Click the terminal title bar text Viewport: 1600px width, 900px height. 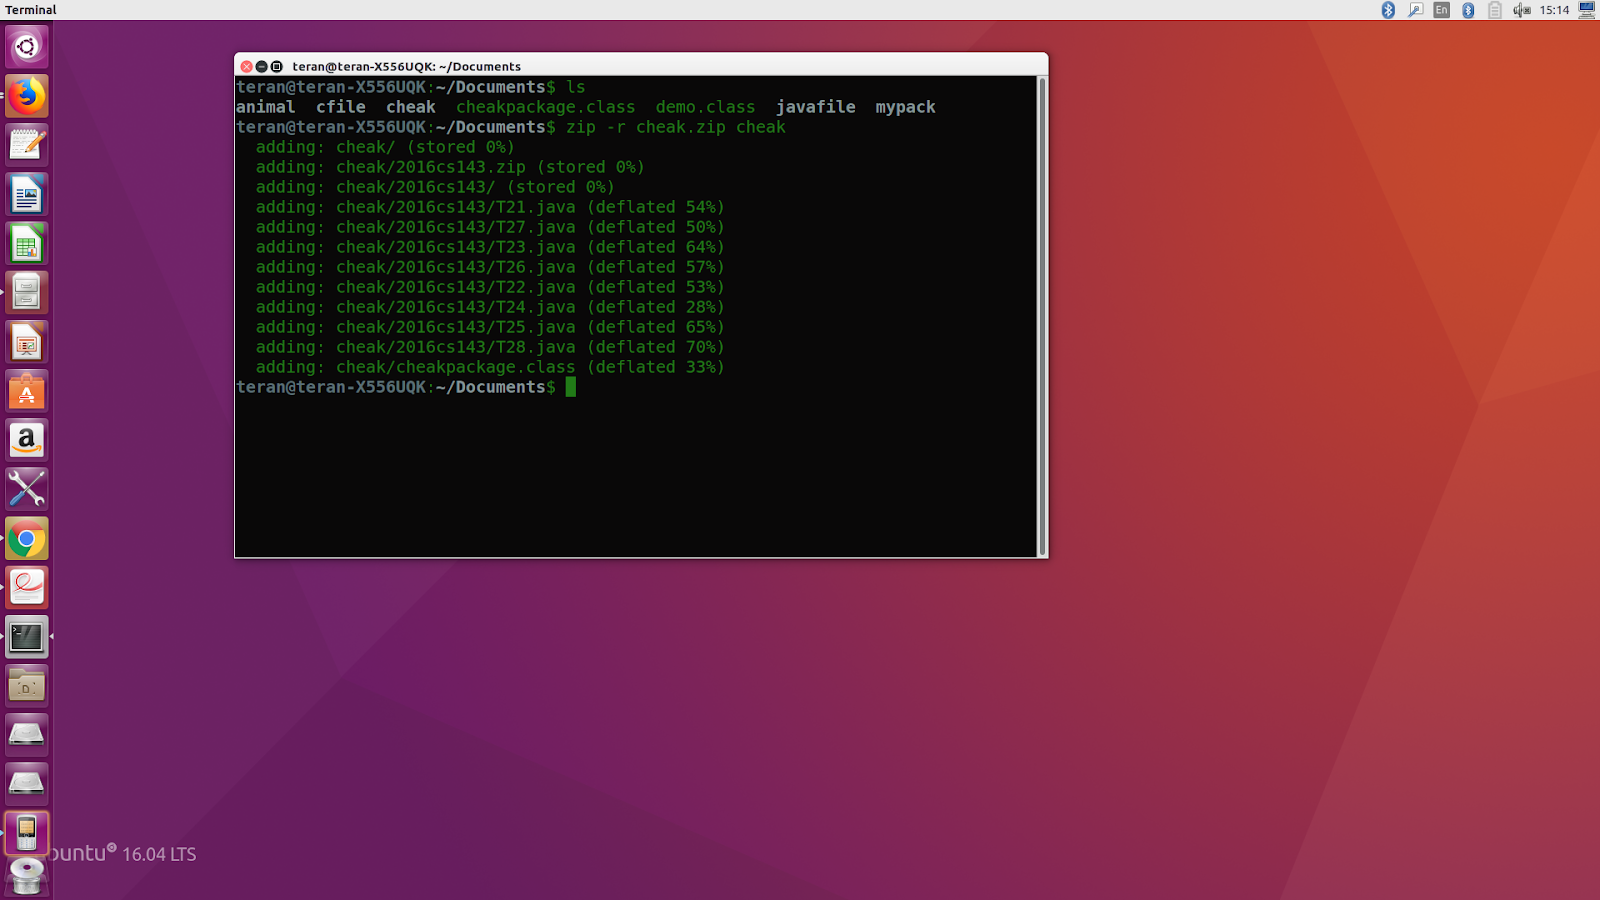click(406, 66)
